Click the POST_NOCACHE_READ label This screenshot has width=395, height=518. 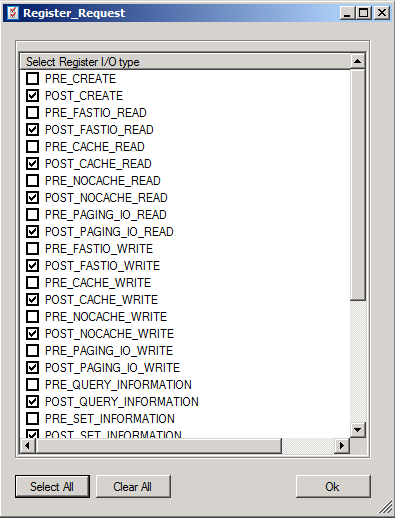[x=106, y=198]
